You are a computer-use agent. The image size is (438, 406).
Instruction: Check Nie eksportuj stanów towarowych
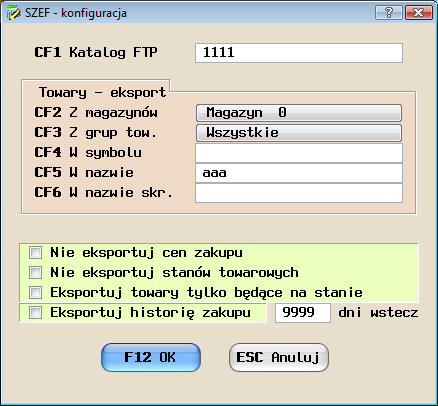click(x=35, y=273)
